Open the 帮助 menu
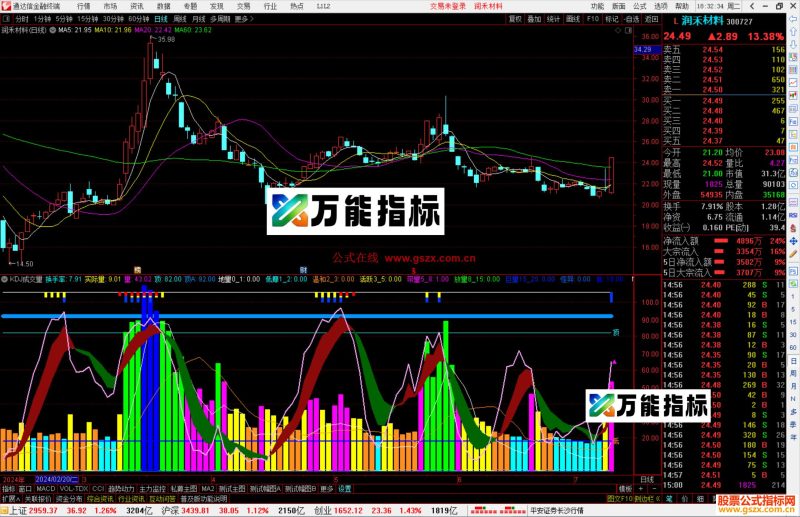The width and height of the screenshot is (800, 517). (682, 6)
